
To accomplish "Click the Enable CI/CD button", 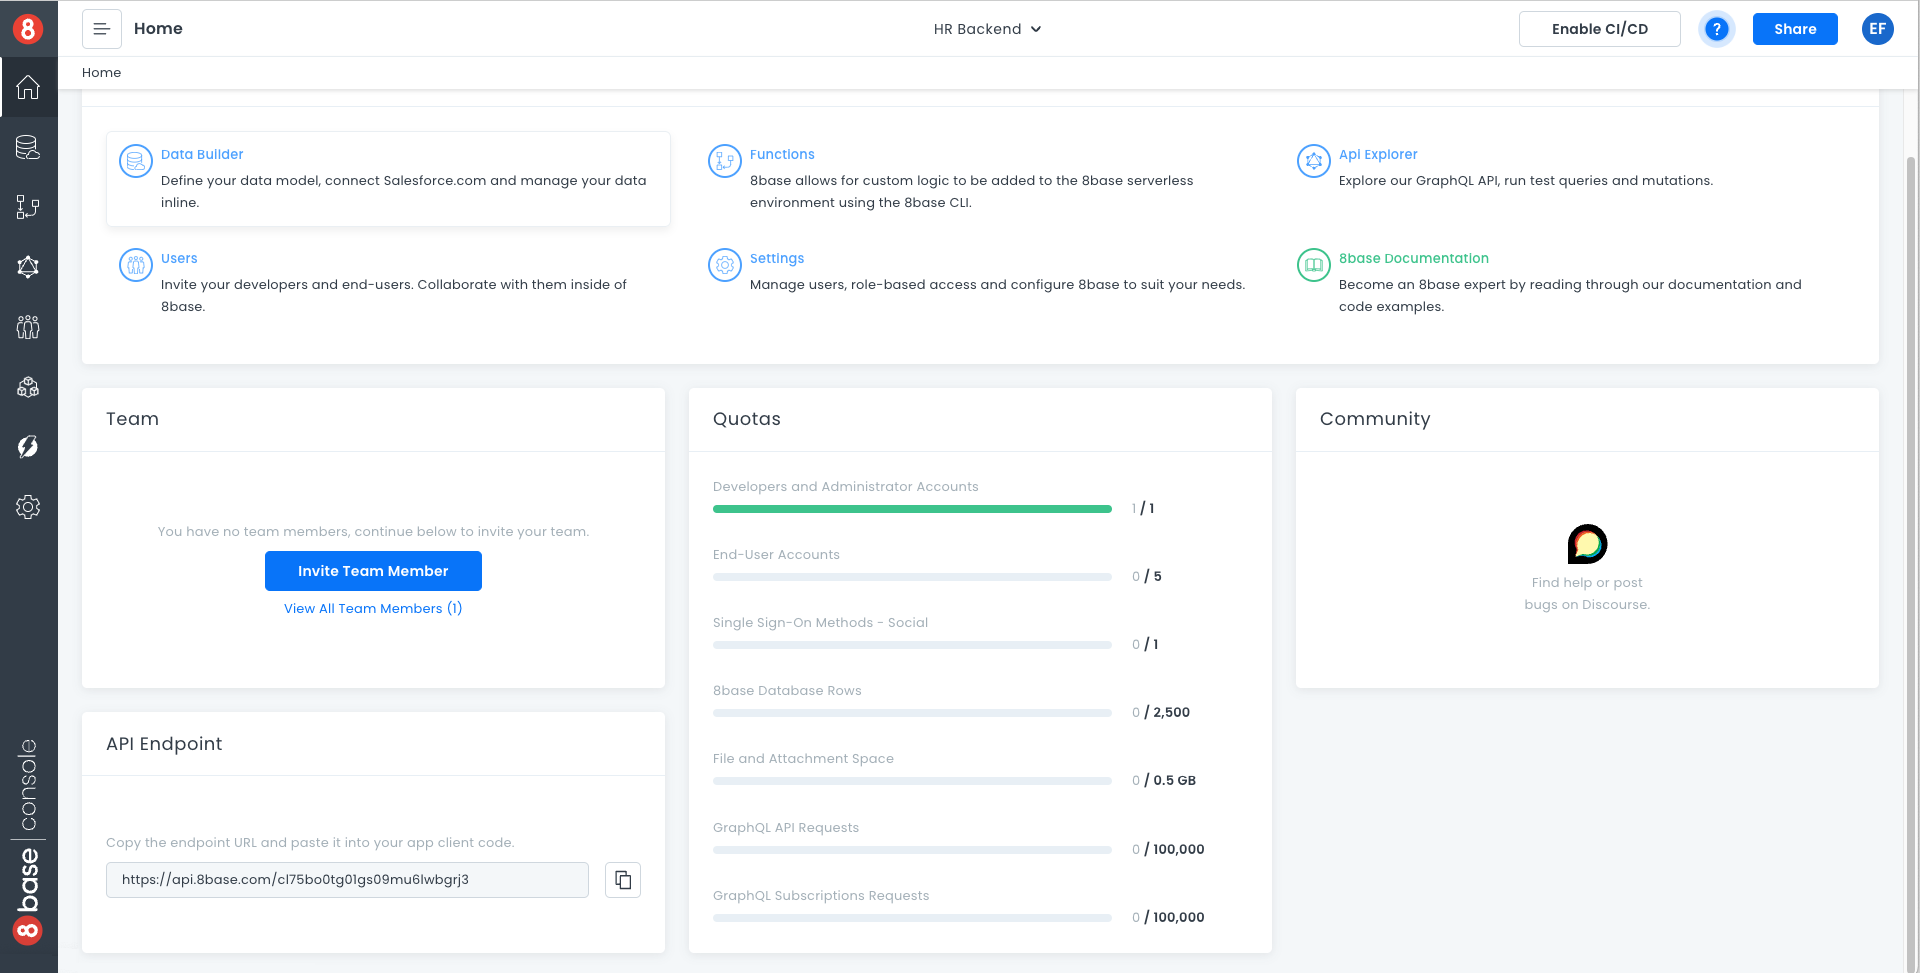I will coord(1599,29).
